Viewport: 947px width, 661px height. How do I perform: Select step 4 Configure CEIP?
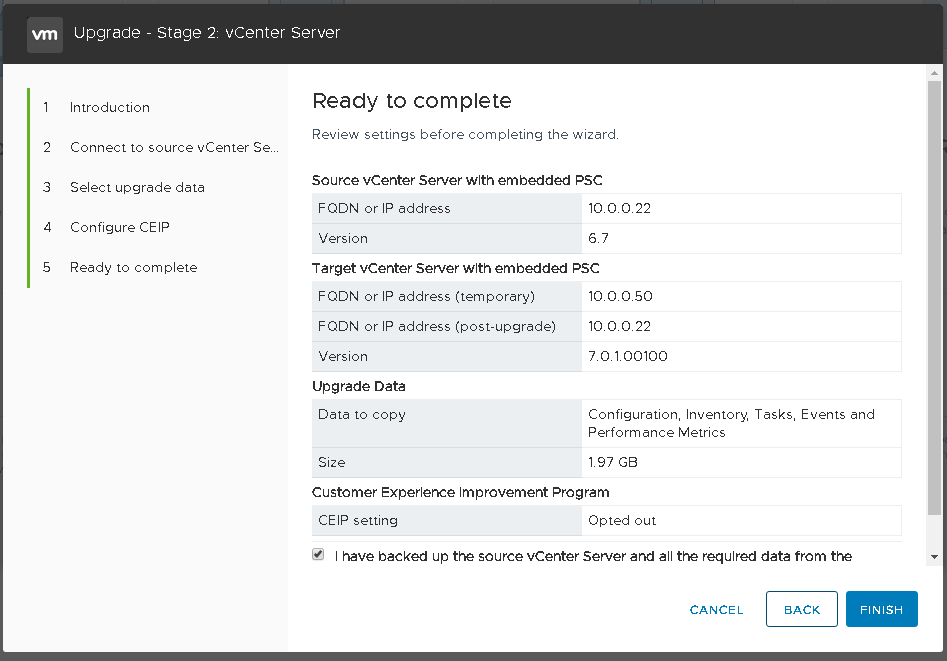[119, 227]
